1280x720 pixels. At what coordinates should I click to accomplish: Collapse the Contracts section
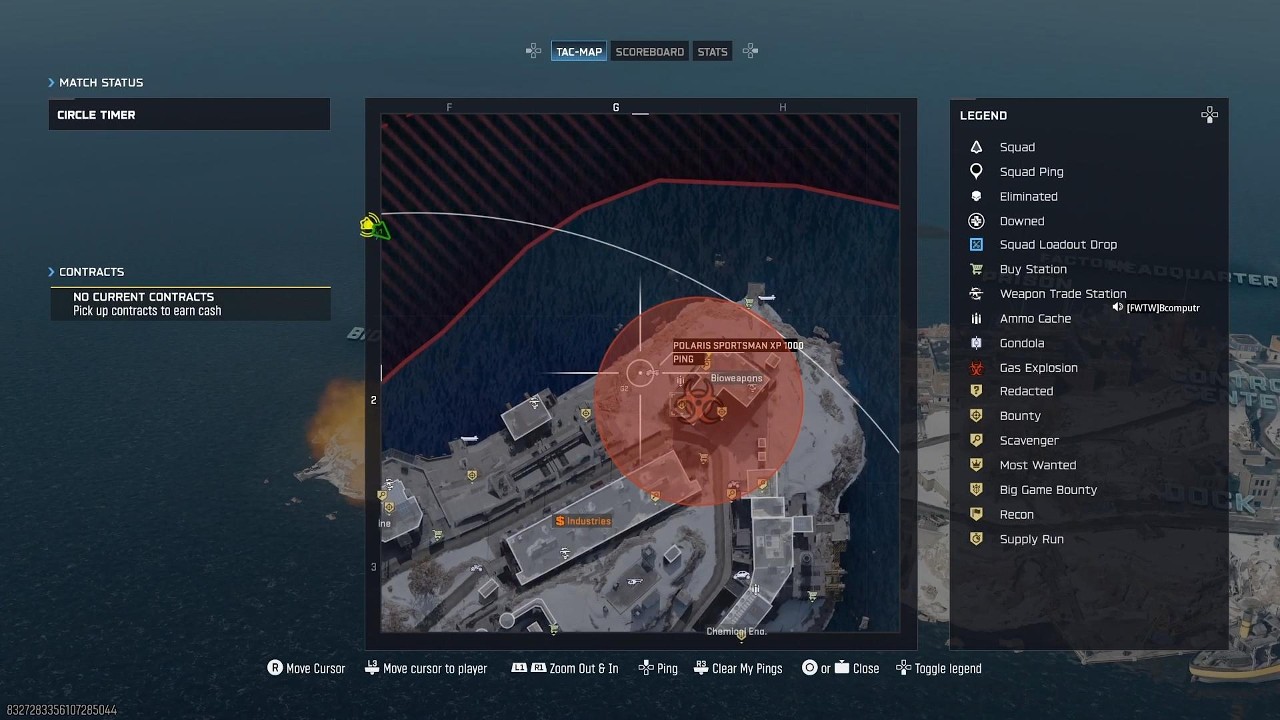pos(86,272)
